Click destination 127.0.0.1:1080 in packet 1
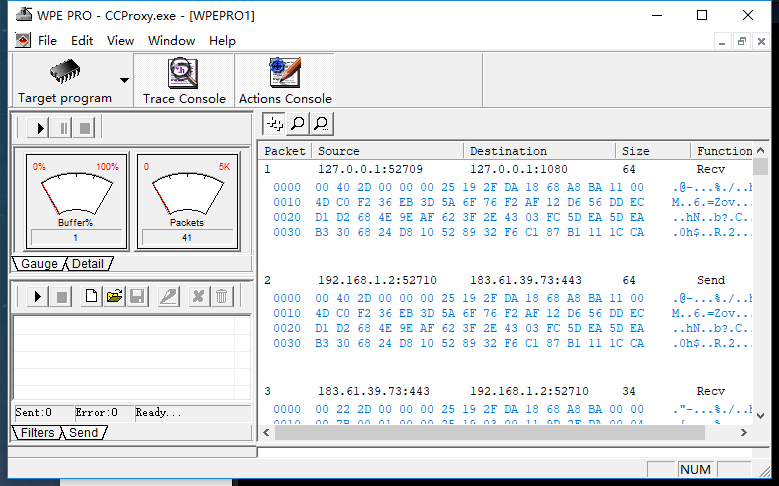The image size is (779, 486). click(519, 169)
